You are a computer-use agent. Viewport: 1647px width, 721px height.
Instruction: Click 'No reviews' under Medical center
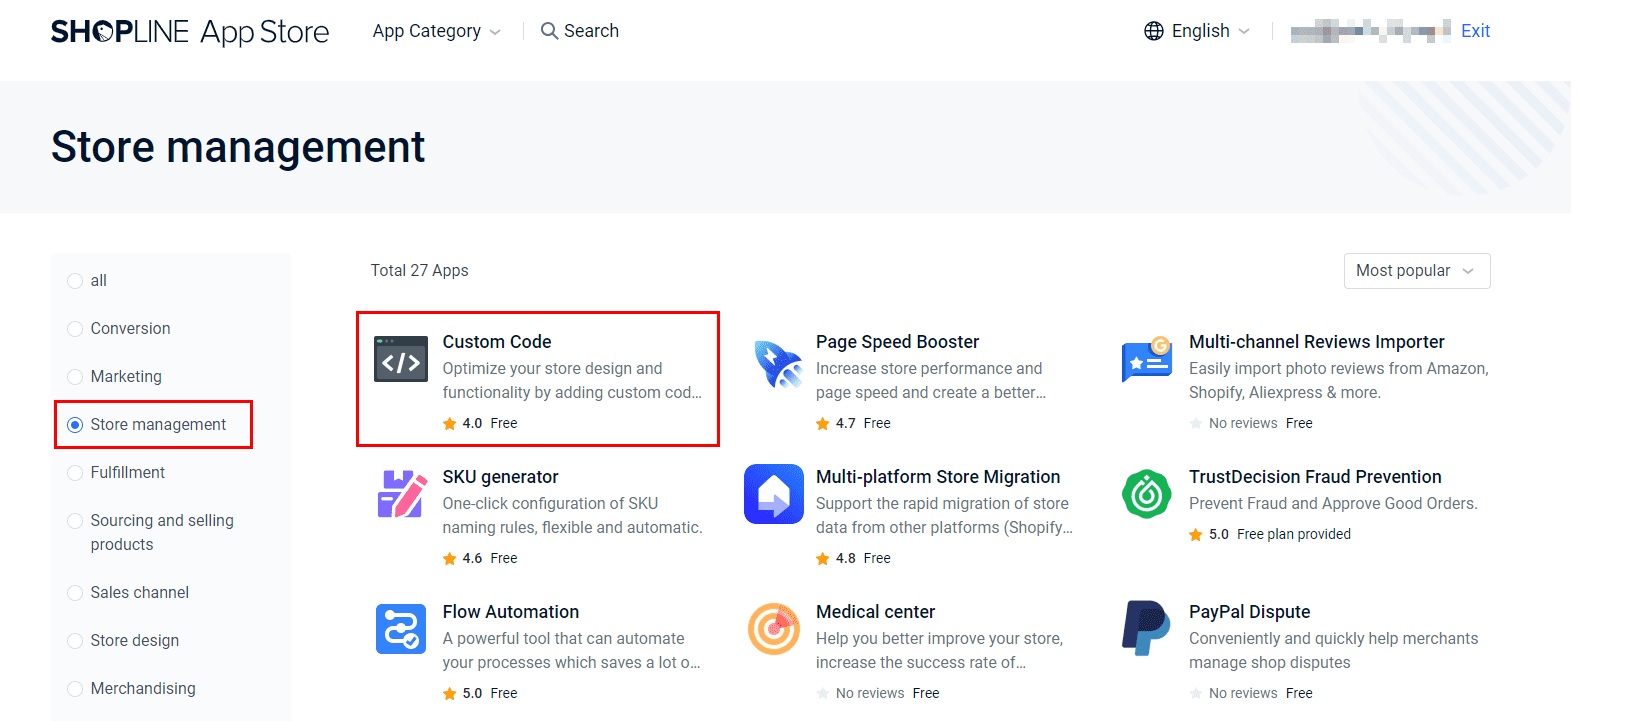click(x=870, y=694)
